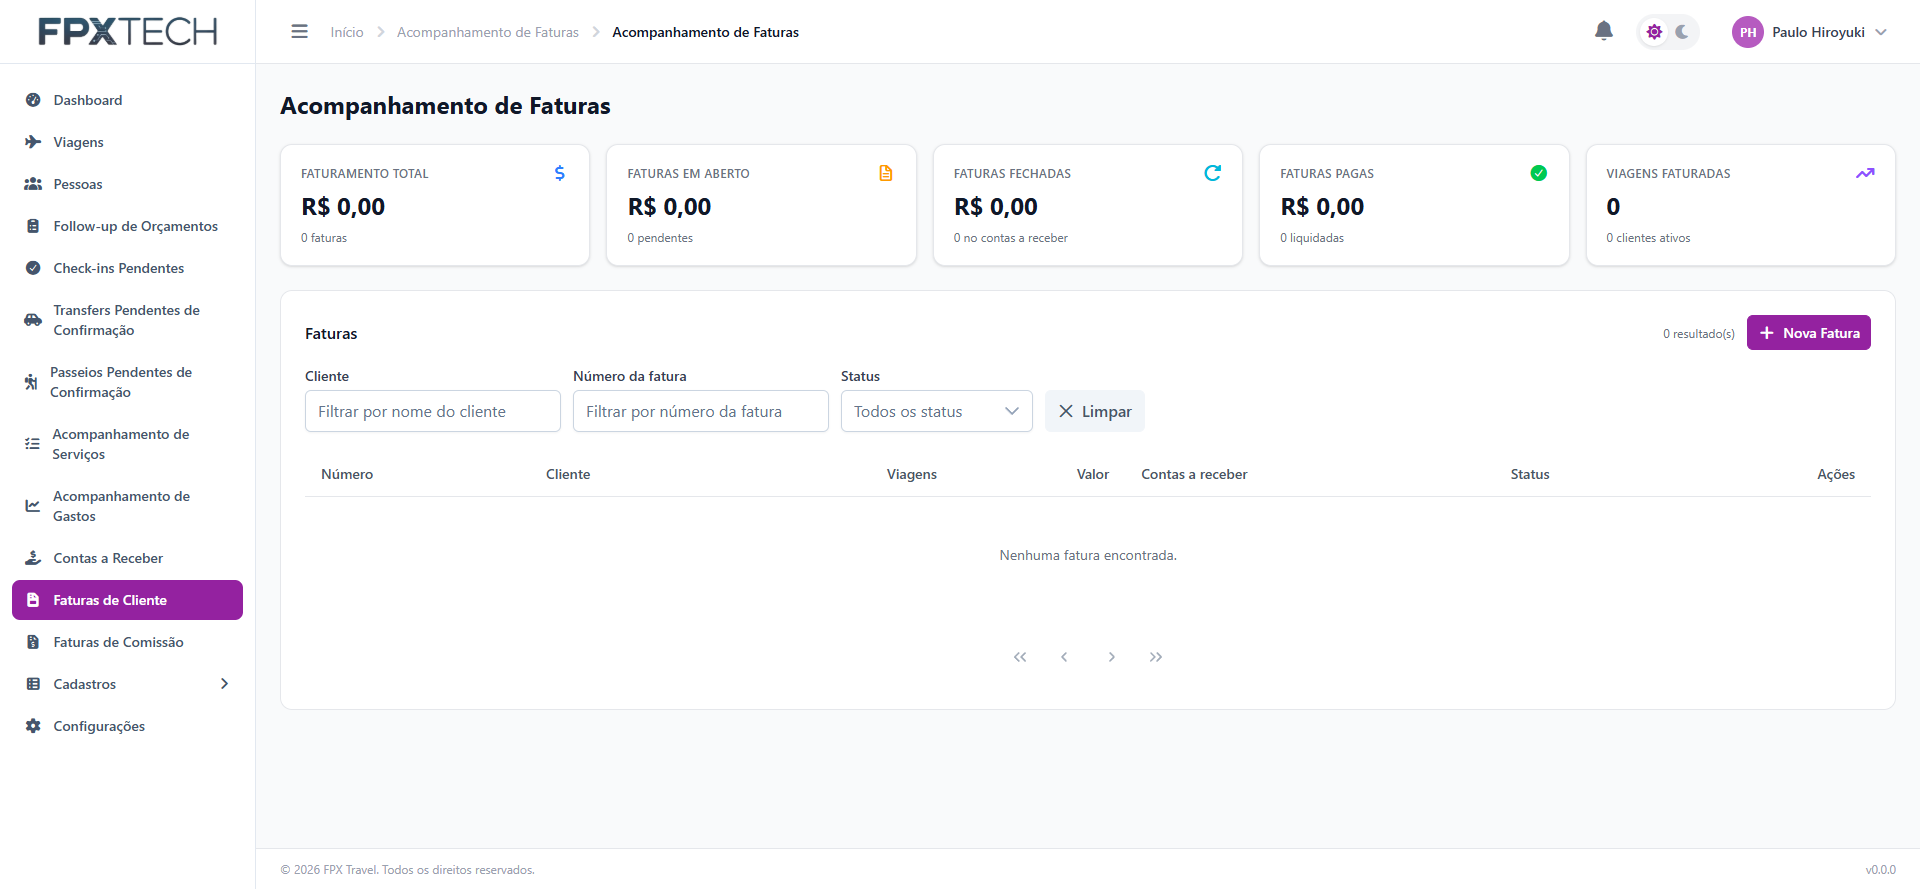Screen dimensions: 1920x889
Task: Click the hamburger menu icon
Action: point(299,32)
